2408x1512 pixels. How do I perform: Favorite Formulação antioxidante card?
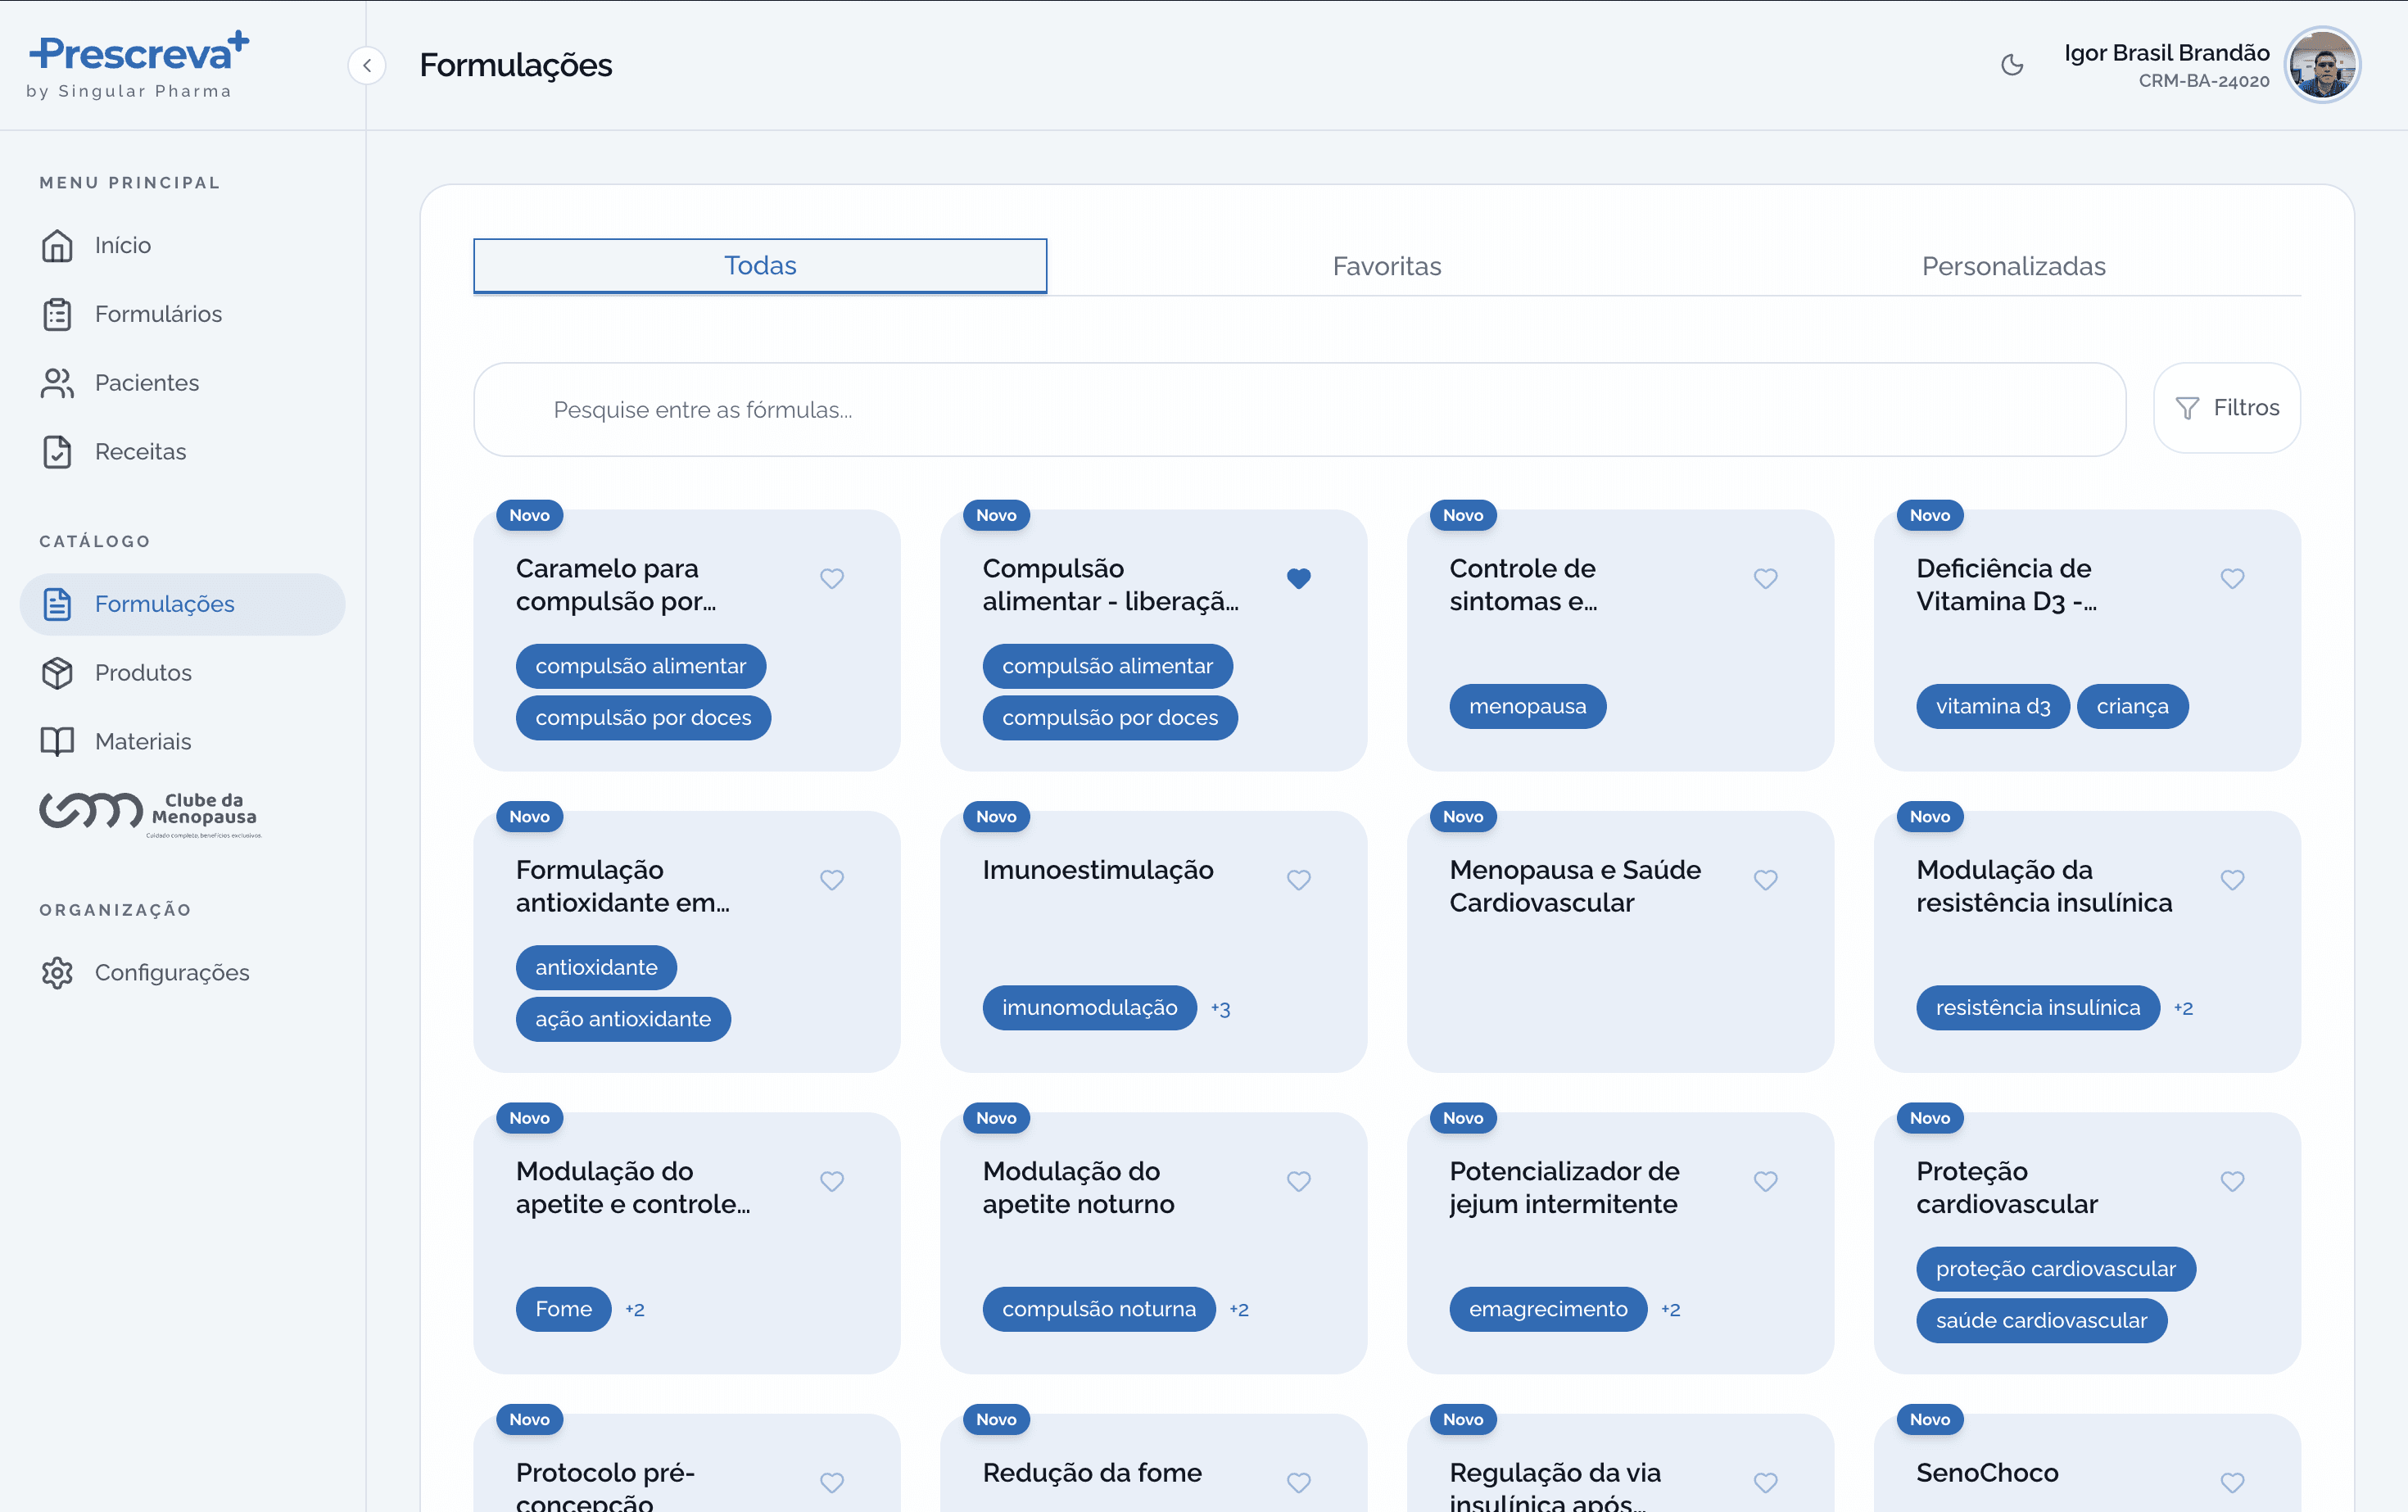pyautogui.click(x=832, y=880)
